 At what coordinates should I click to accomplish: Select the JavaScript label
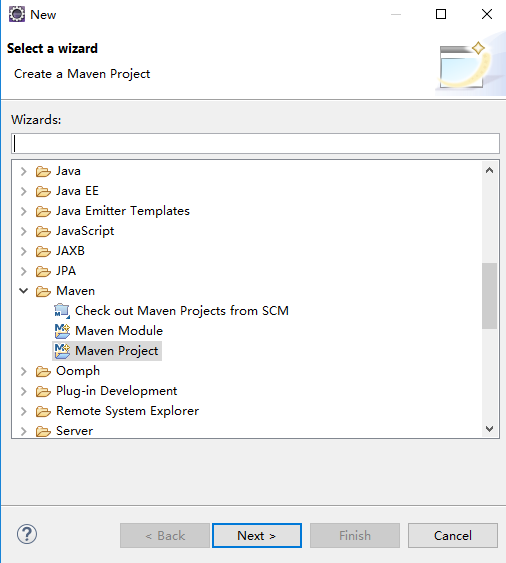pos(85,231)
